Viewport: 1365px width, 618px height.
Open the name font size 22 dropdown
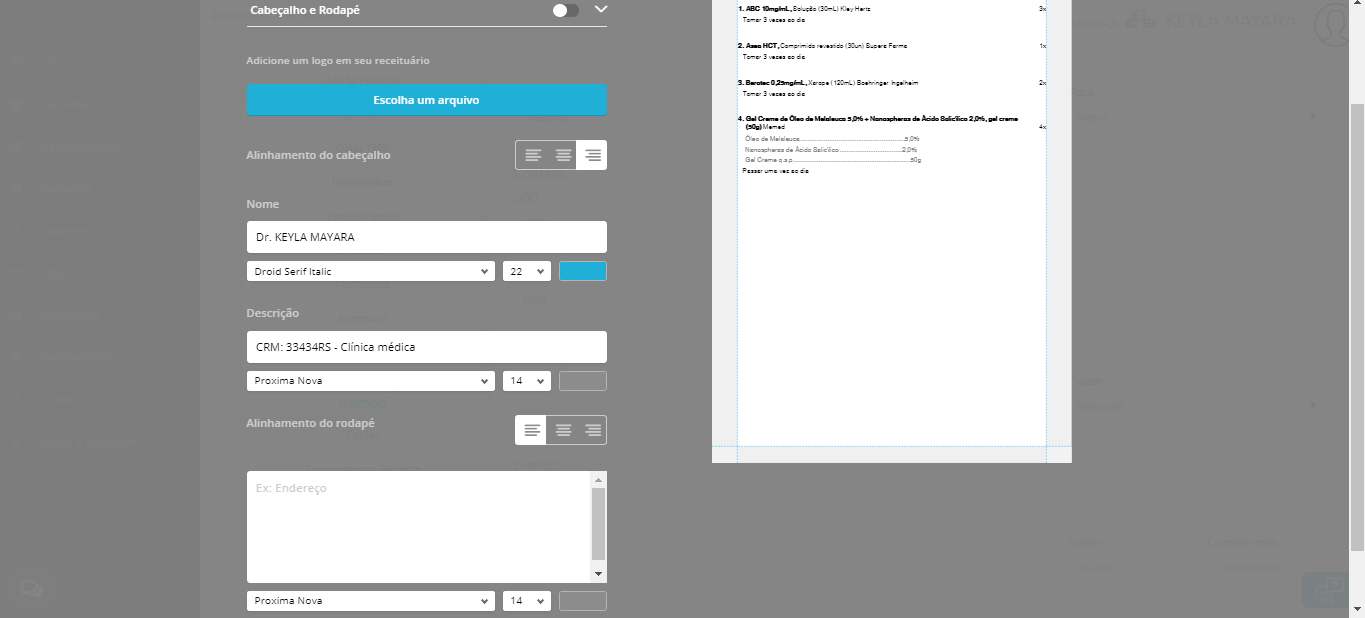point(527,271)
